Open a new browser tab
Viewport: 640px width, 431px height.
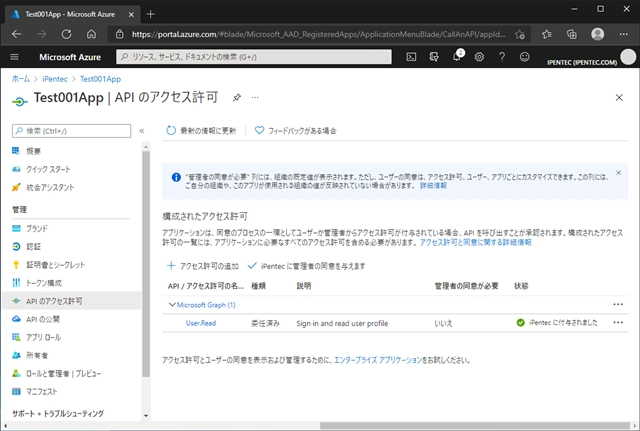click(x=151, y=14)
